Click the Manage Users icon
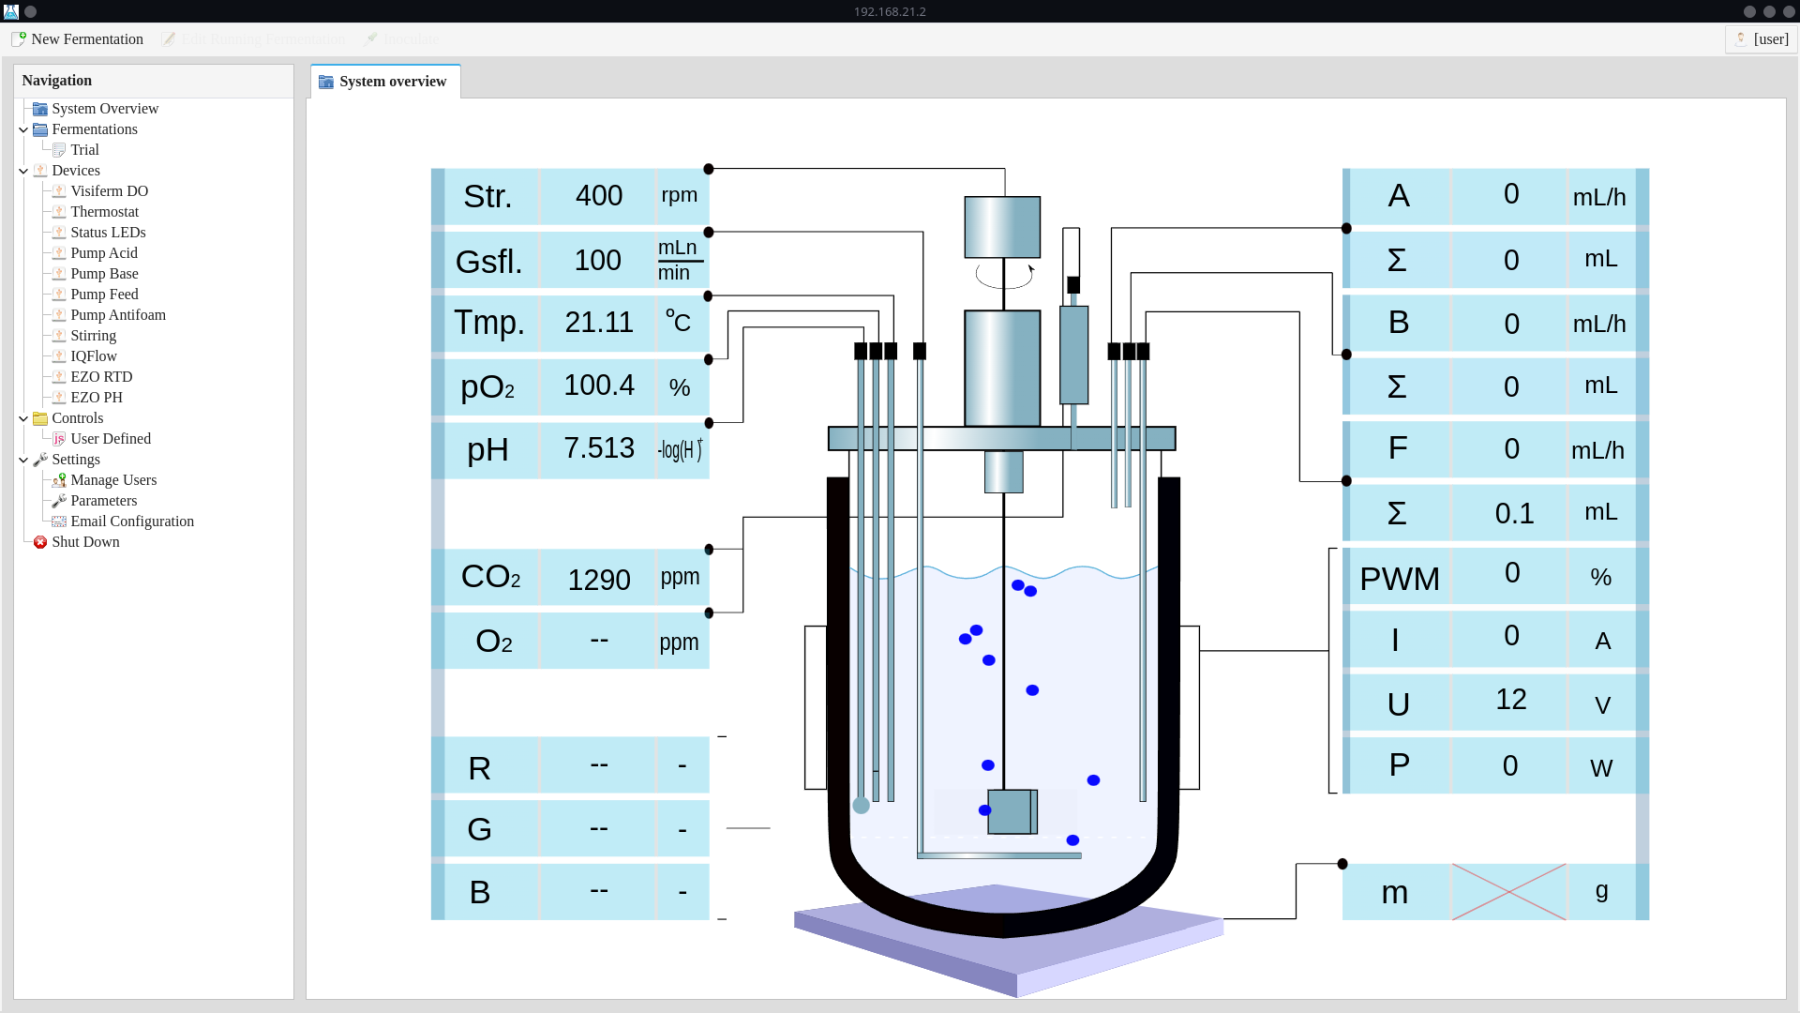1800x1013 pixels. tap(59, 480)
